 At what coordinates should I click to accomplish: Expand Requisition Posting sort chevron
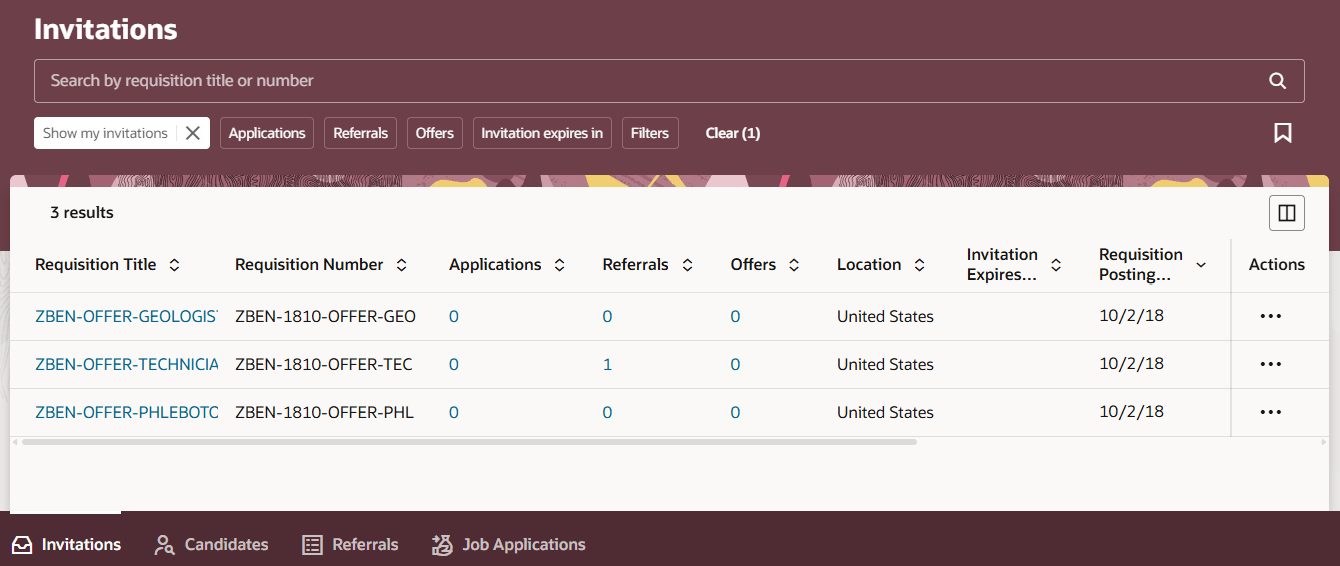[x=1201, y=265]
